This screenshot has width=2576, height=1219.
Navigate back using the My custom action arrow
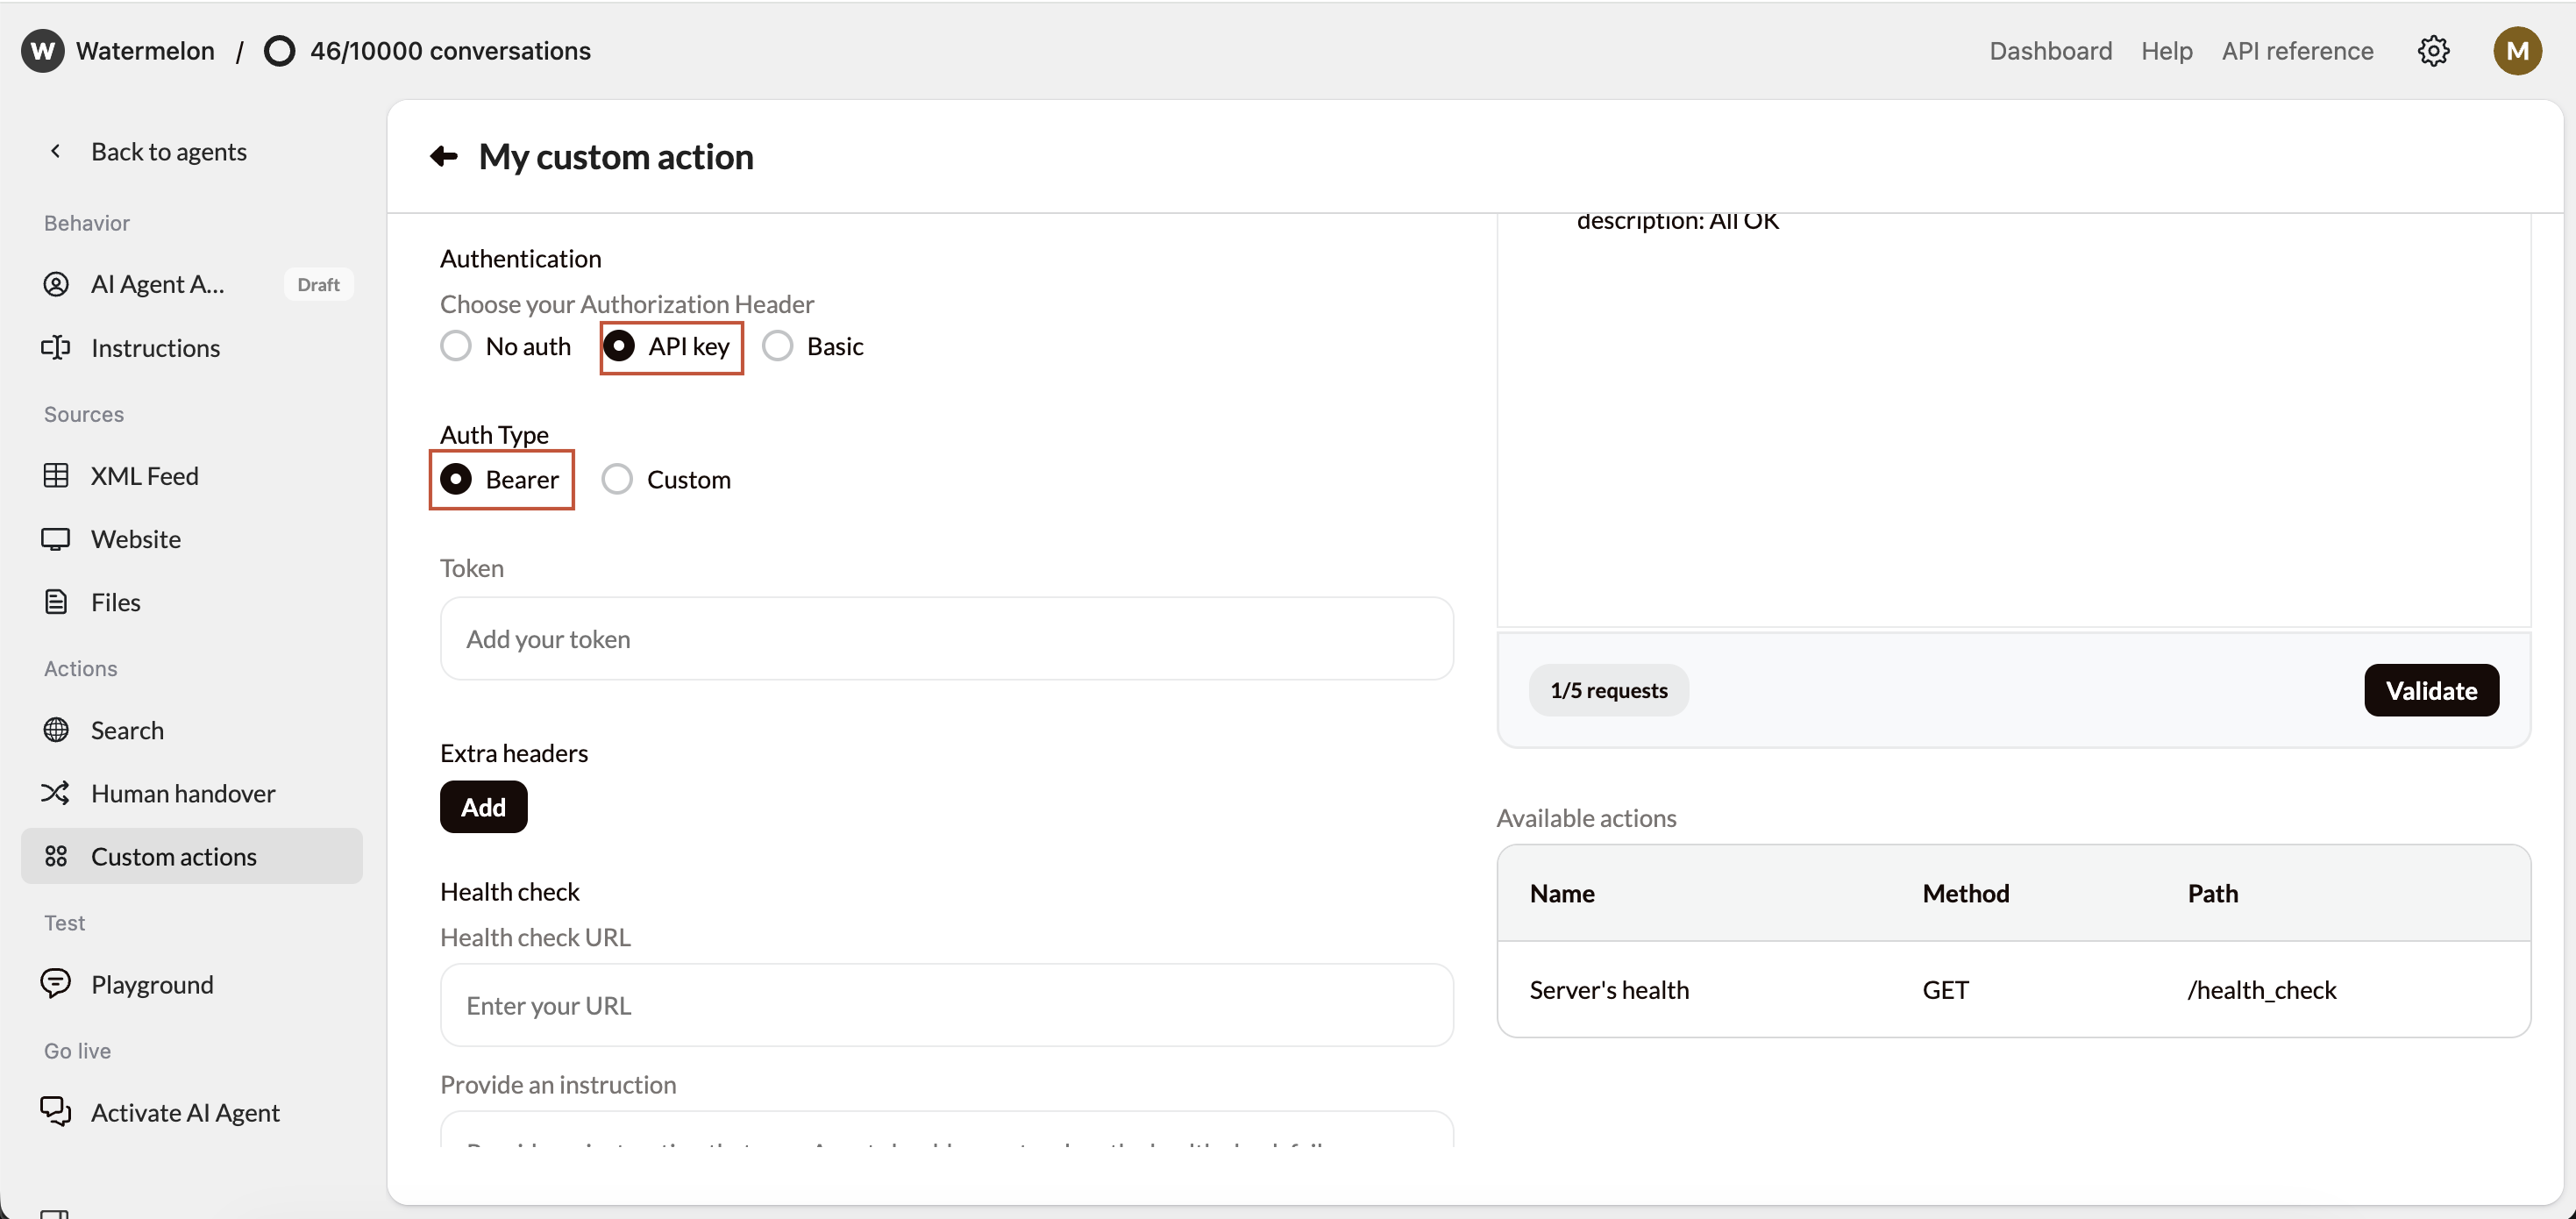pos(444,156)
